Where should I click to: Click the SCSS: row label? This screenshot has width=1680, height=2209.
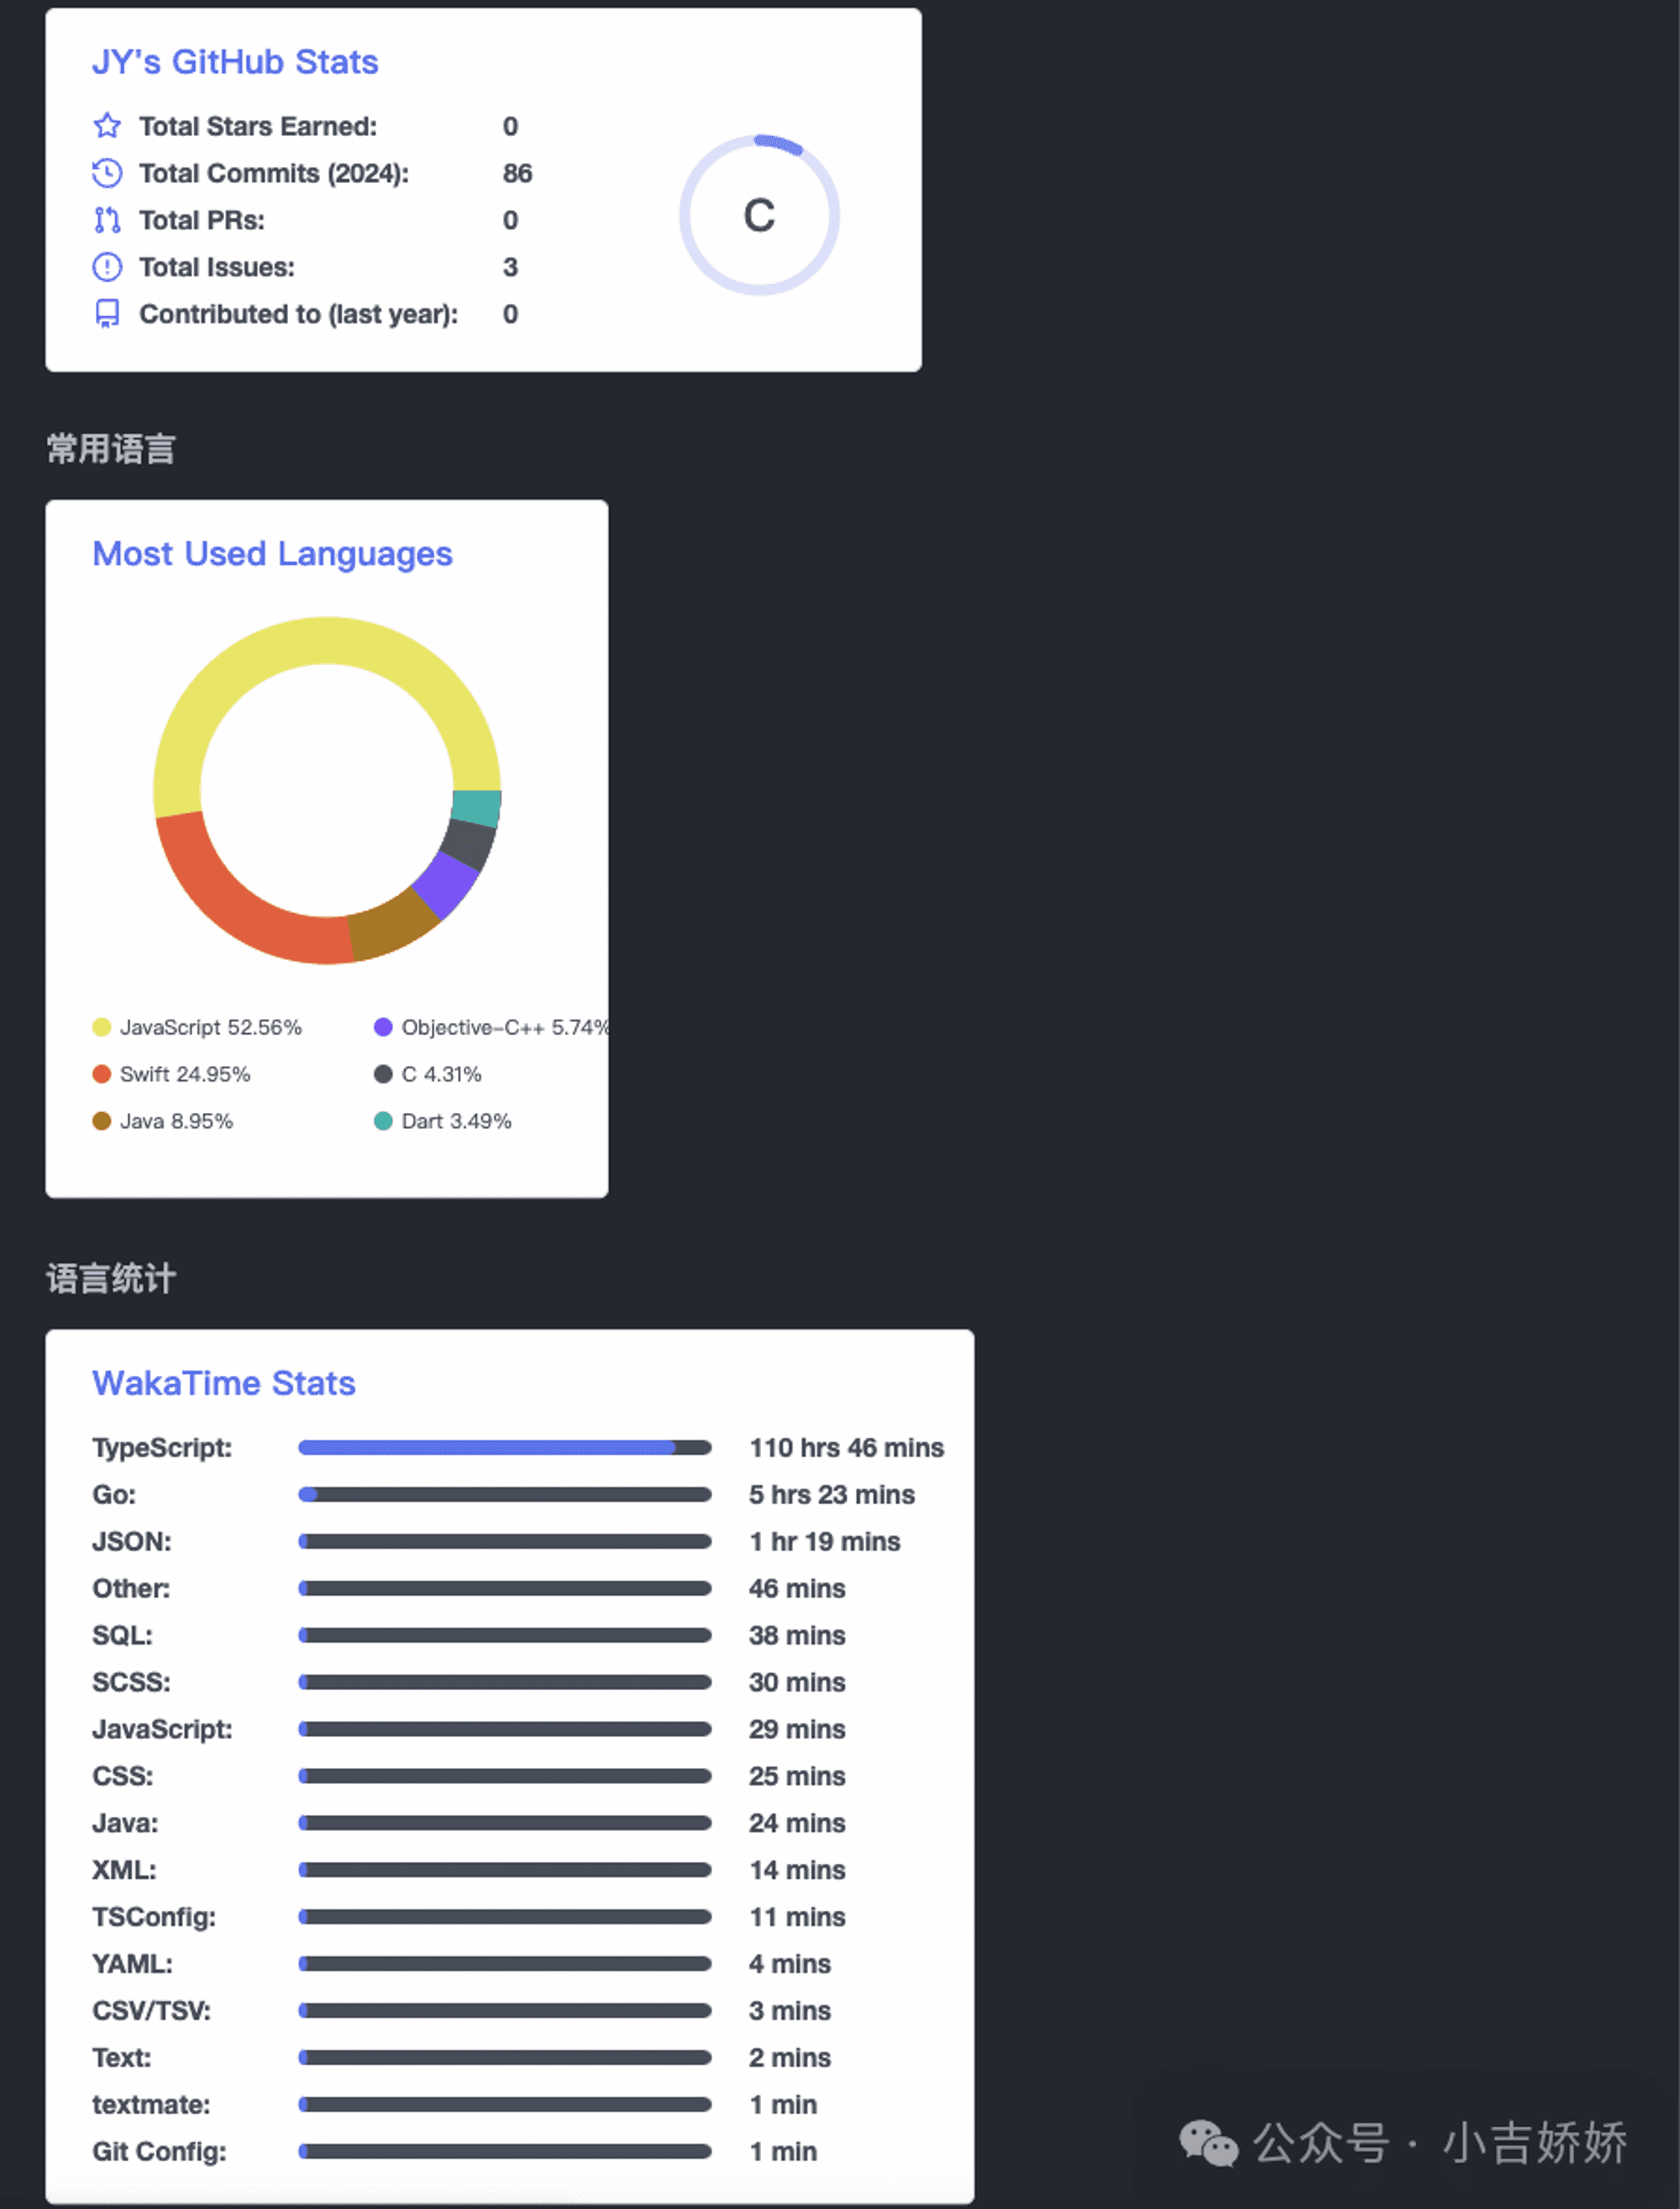click(131, 1682)
